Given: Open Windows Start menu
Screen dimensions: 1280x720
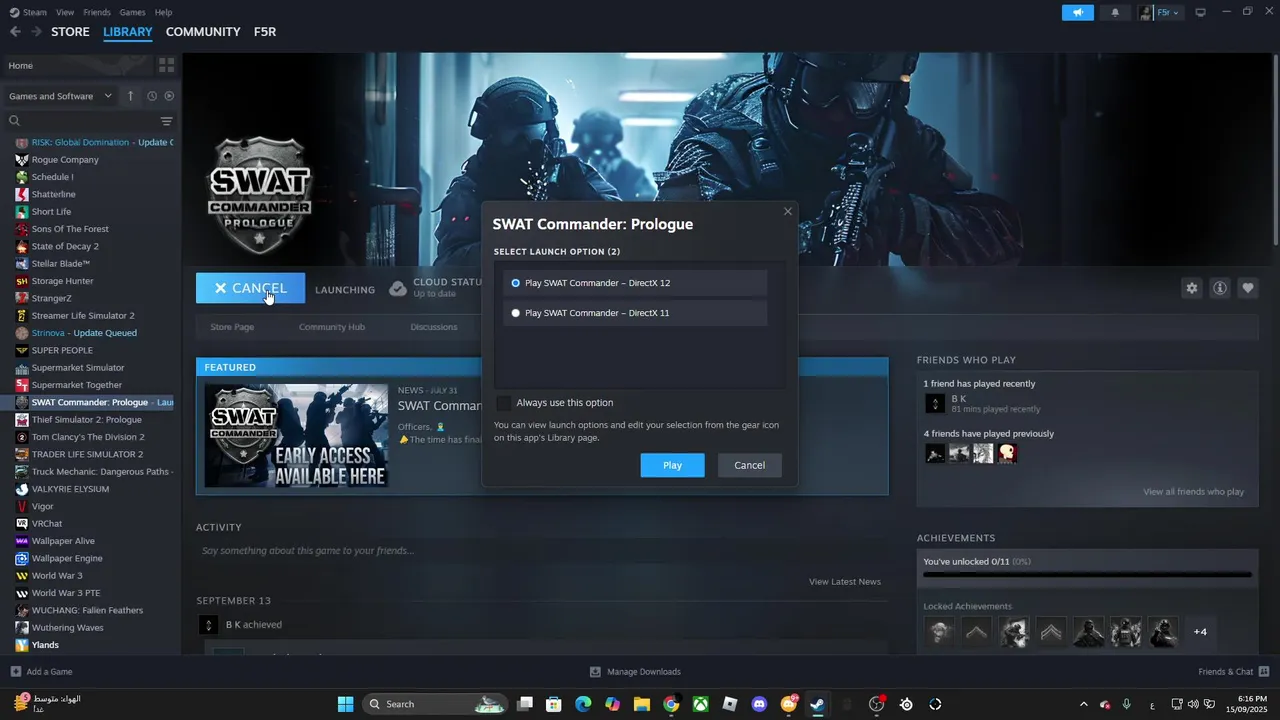Looking at the screenshot, I should pos(345,704).
